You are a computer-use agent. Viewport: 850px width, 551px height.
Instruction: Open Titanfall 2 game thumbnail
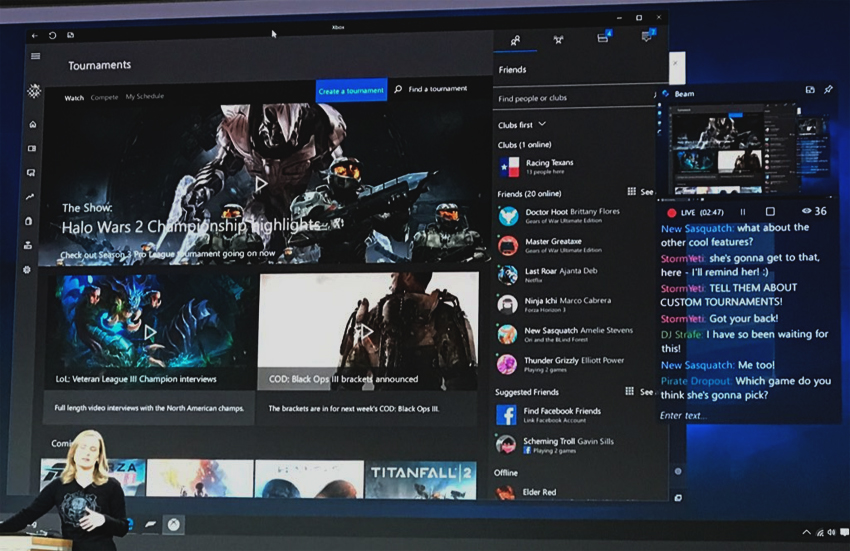tap(420, 479)
